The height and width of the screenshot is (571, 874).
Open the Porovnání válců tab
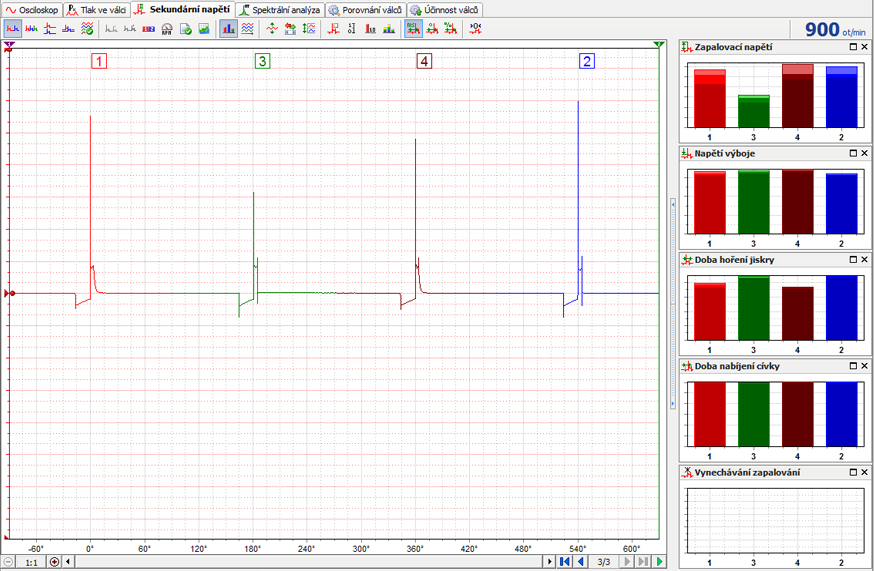coord(365,9)
